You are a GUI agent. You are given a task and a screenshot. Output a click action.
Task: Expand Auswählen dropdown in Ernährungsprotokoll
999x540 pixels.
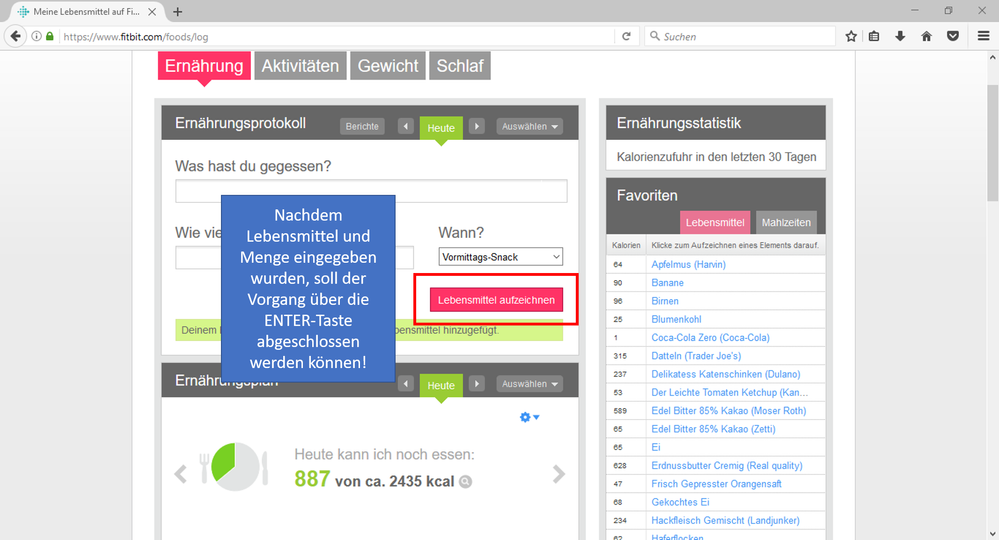[x=530, y=127]
